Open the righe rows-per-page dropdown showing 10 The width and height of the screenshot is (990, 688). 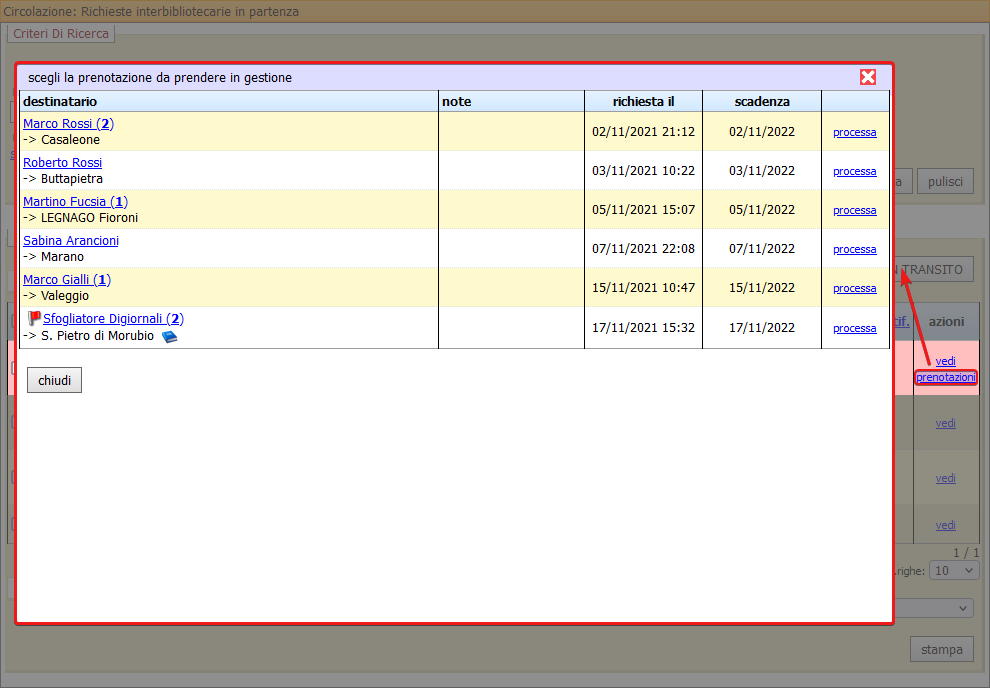pos(953,569)
